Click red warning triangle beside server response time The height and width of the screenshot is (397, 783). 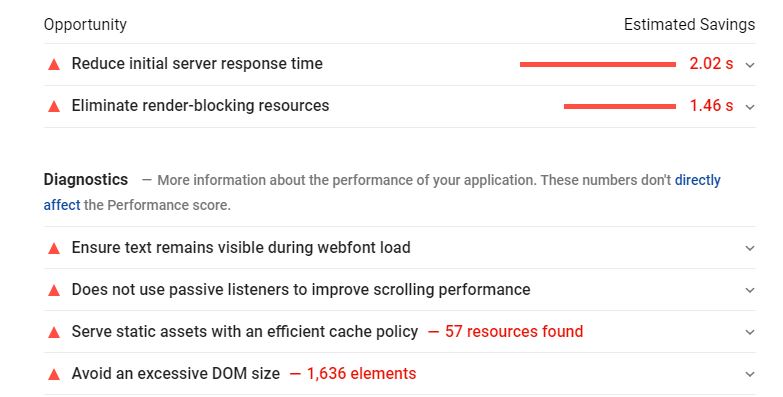point(54,64)
